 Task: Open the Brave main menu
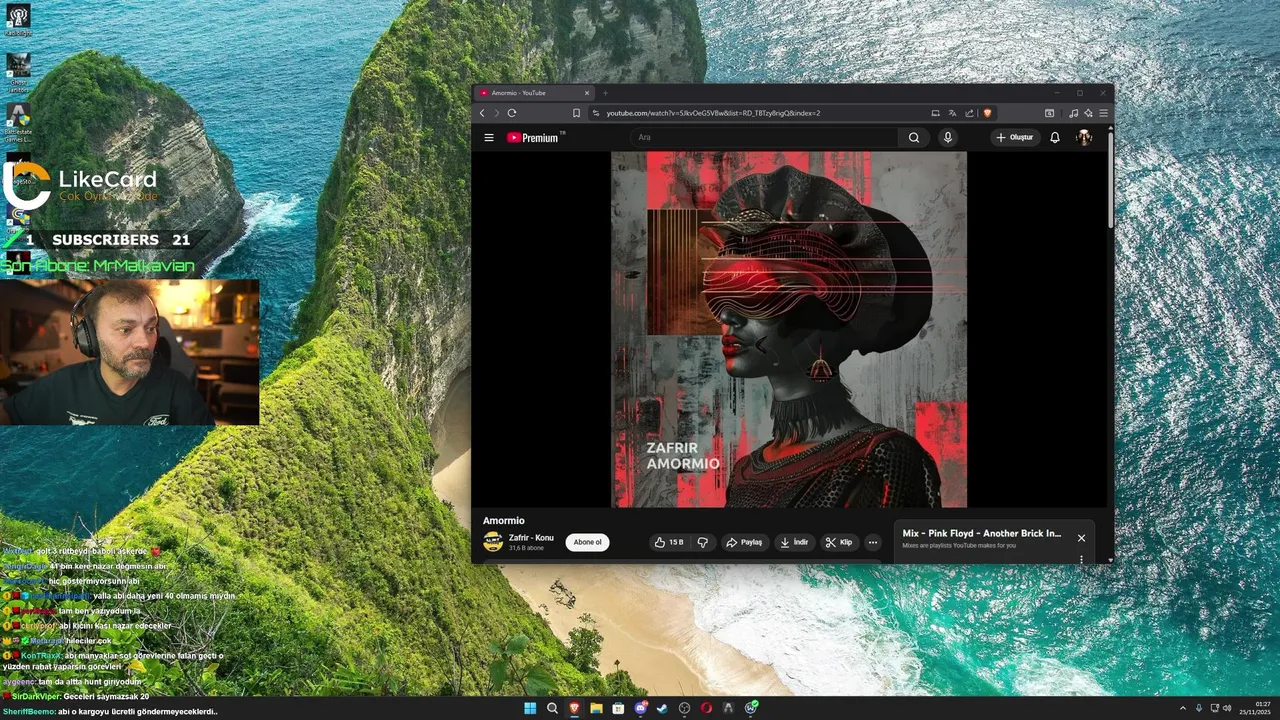1103,113
